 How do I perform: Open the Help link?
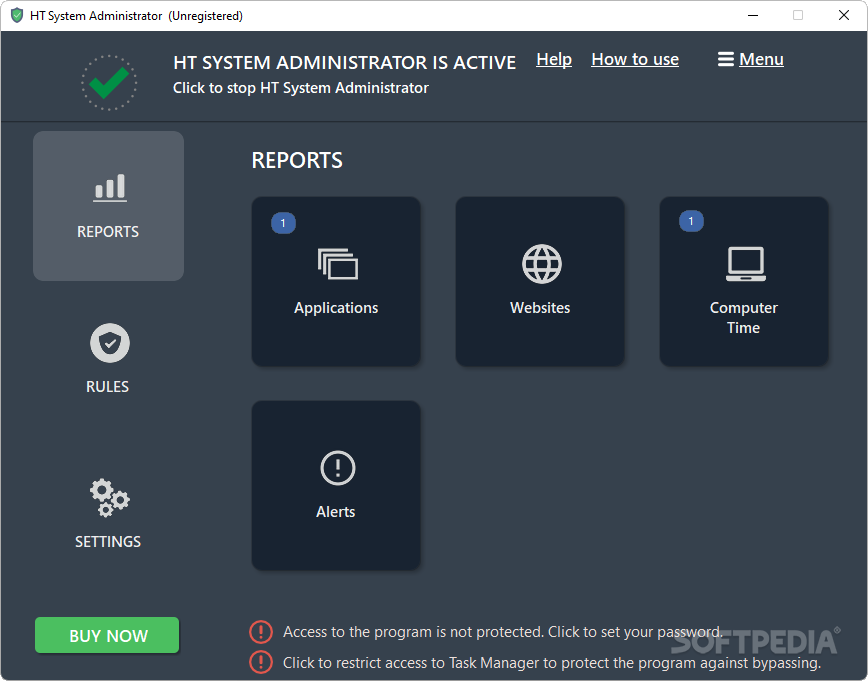(x=554, y=59)
